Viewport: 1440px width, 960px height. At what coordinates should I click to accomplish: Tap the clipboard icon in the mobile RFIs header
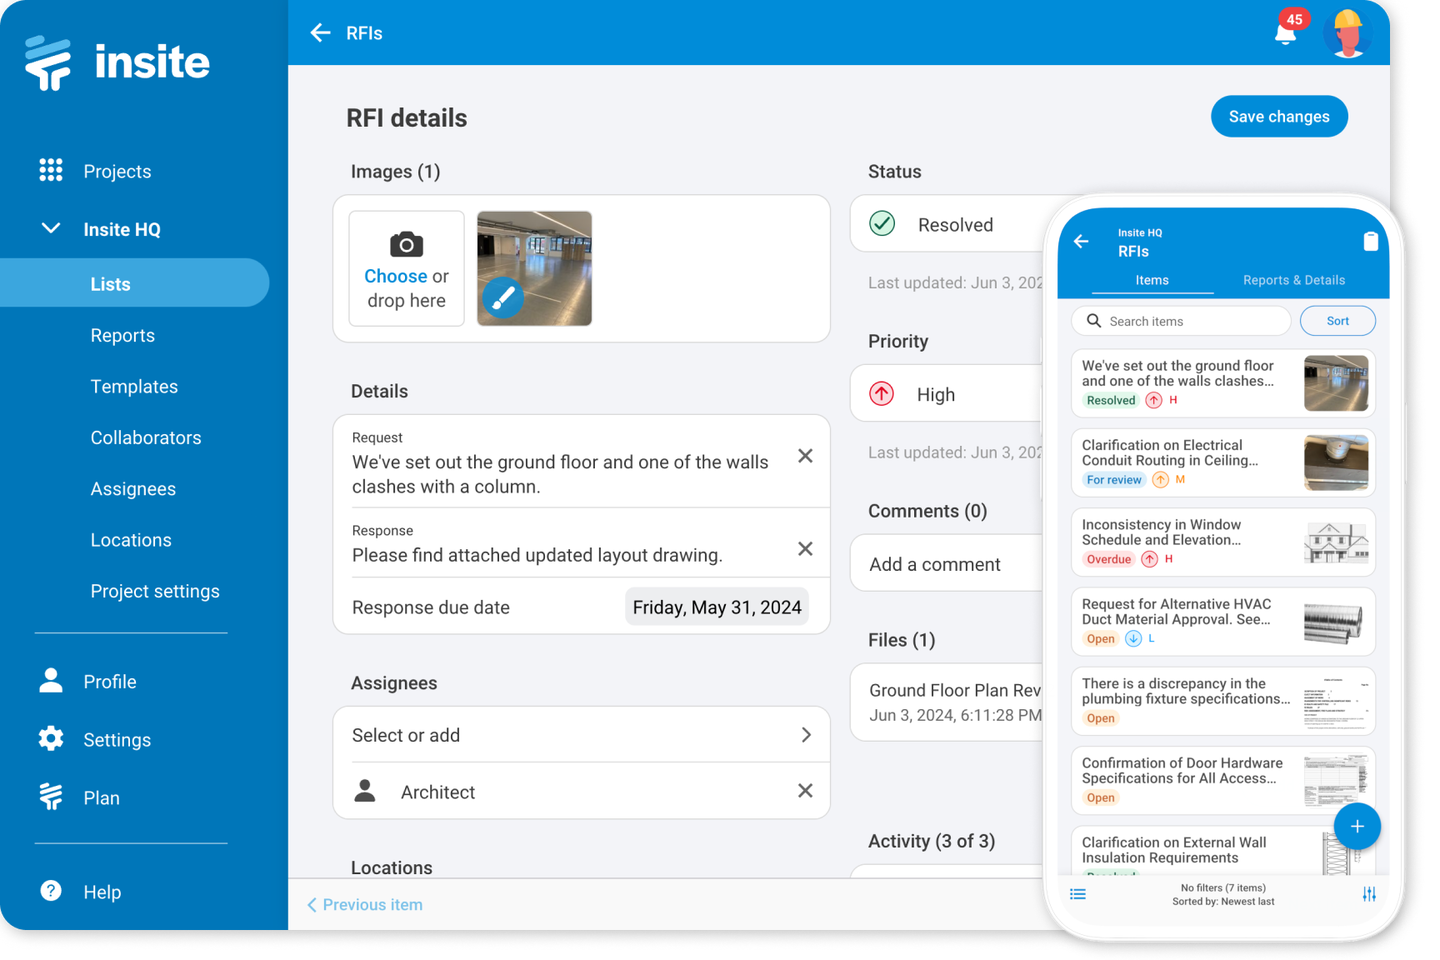tap(1371, 241)
